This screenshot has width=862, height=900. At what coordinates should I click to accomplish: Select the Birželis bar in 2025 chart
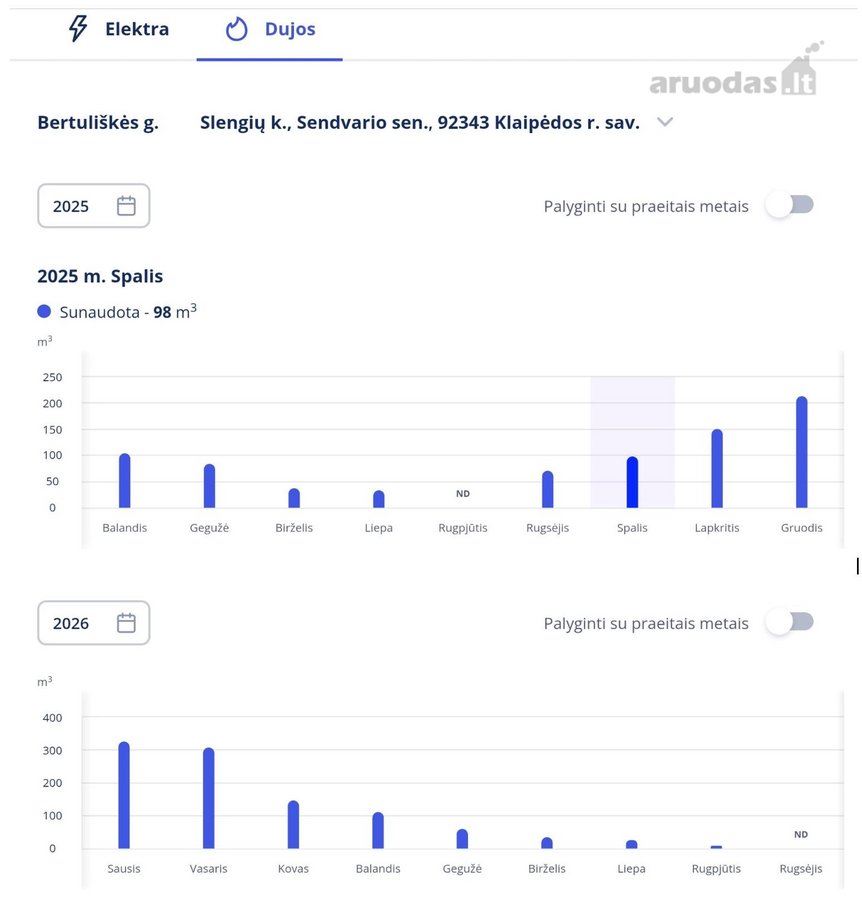click(x=294, y=498)
